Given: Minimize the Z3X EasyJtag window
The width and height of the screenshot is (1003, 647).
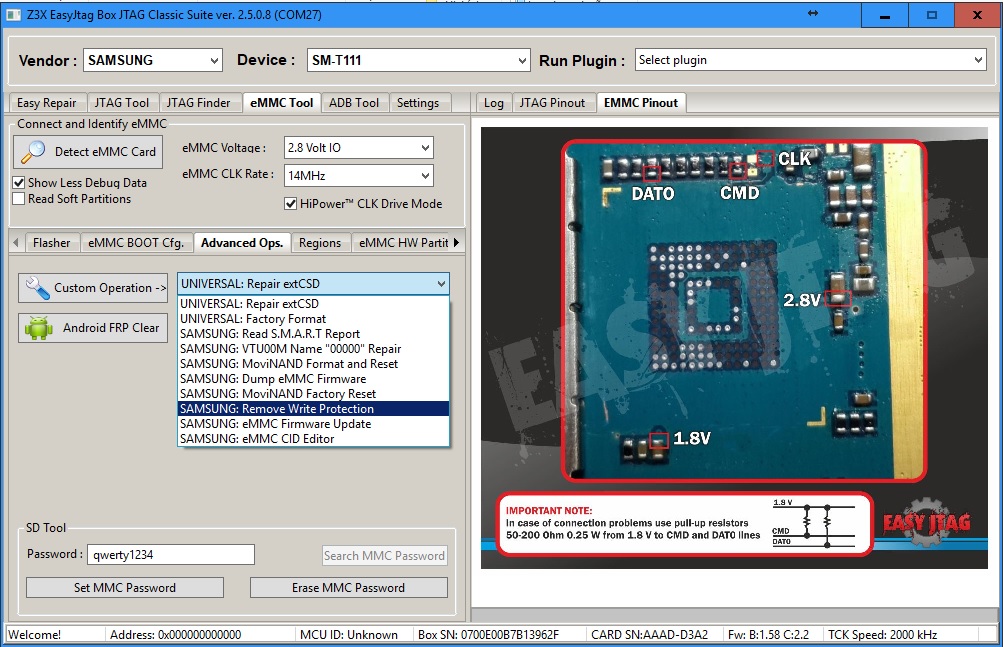Looking at the screenshot, I should pyautogui.click(x=885, y=15).
